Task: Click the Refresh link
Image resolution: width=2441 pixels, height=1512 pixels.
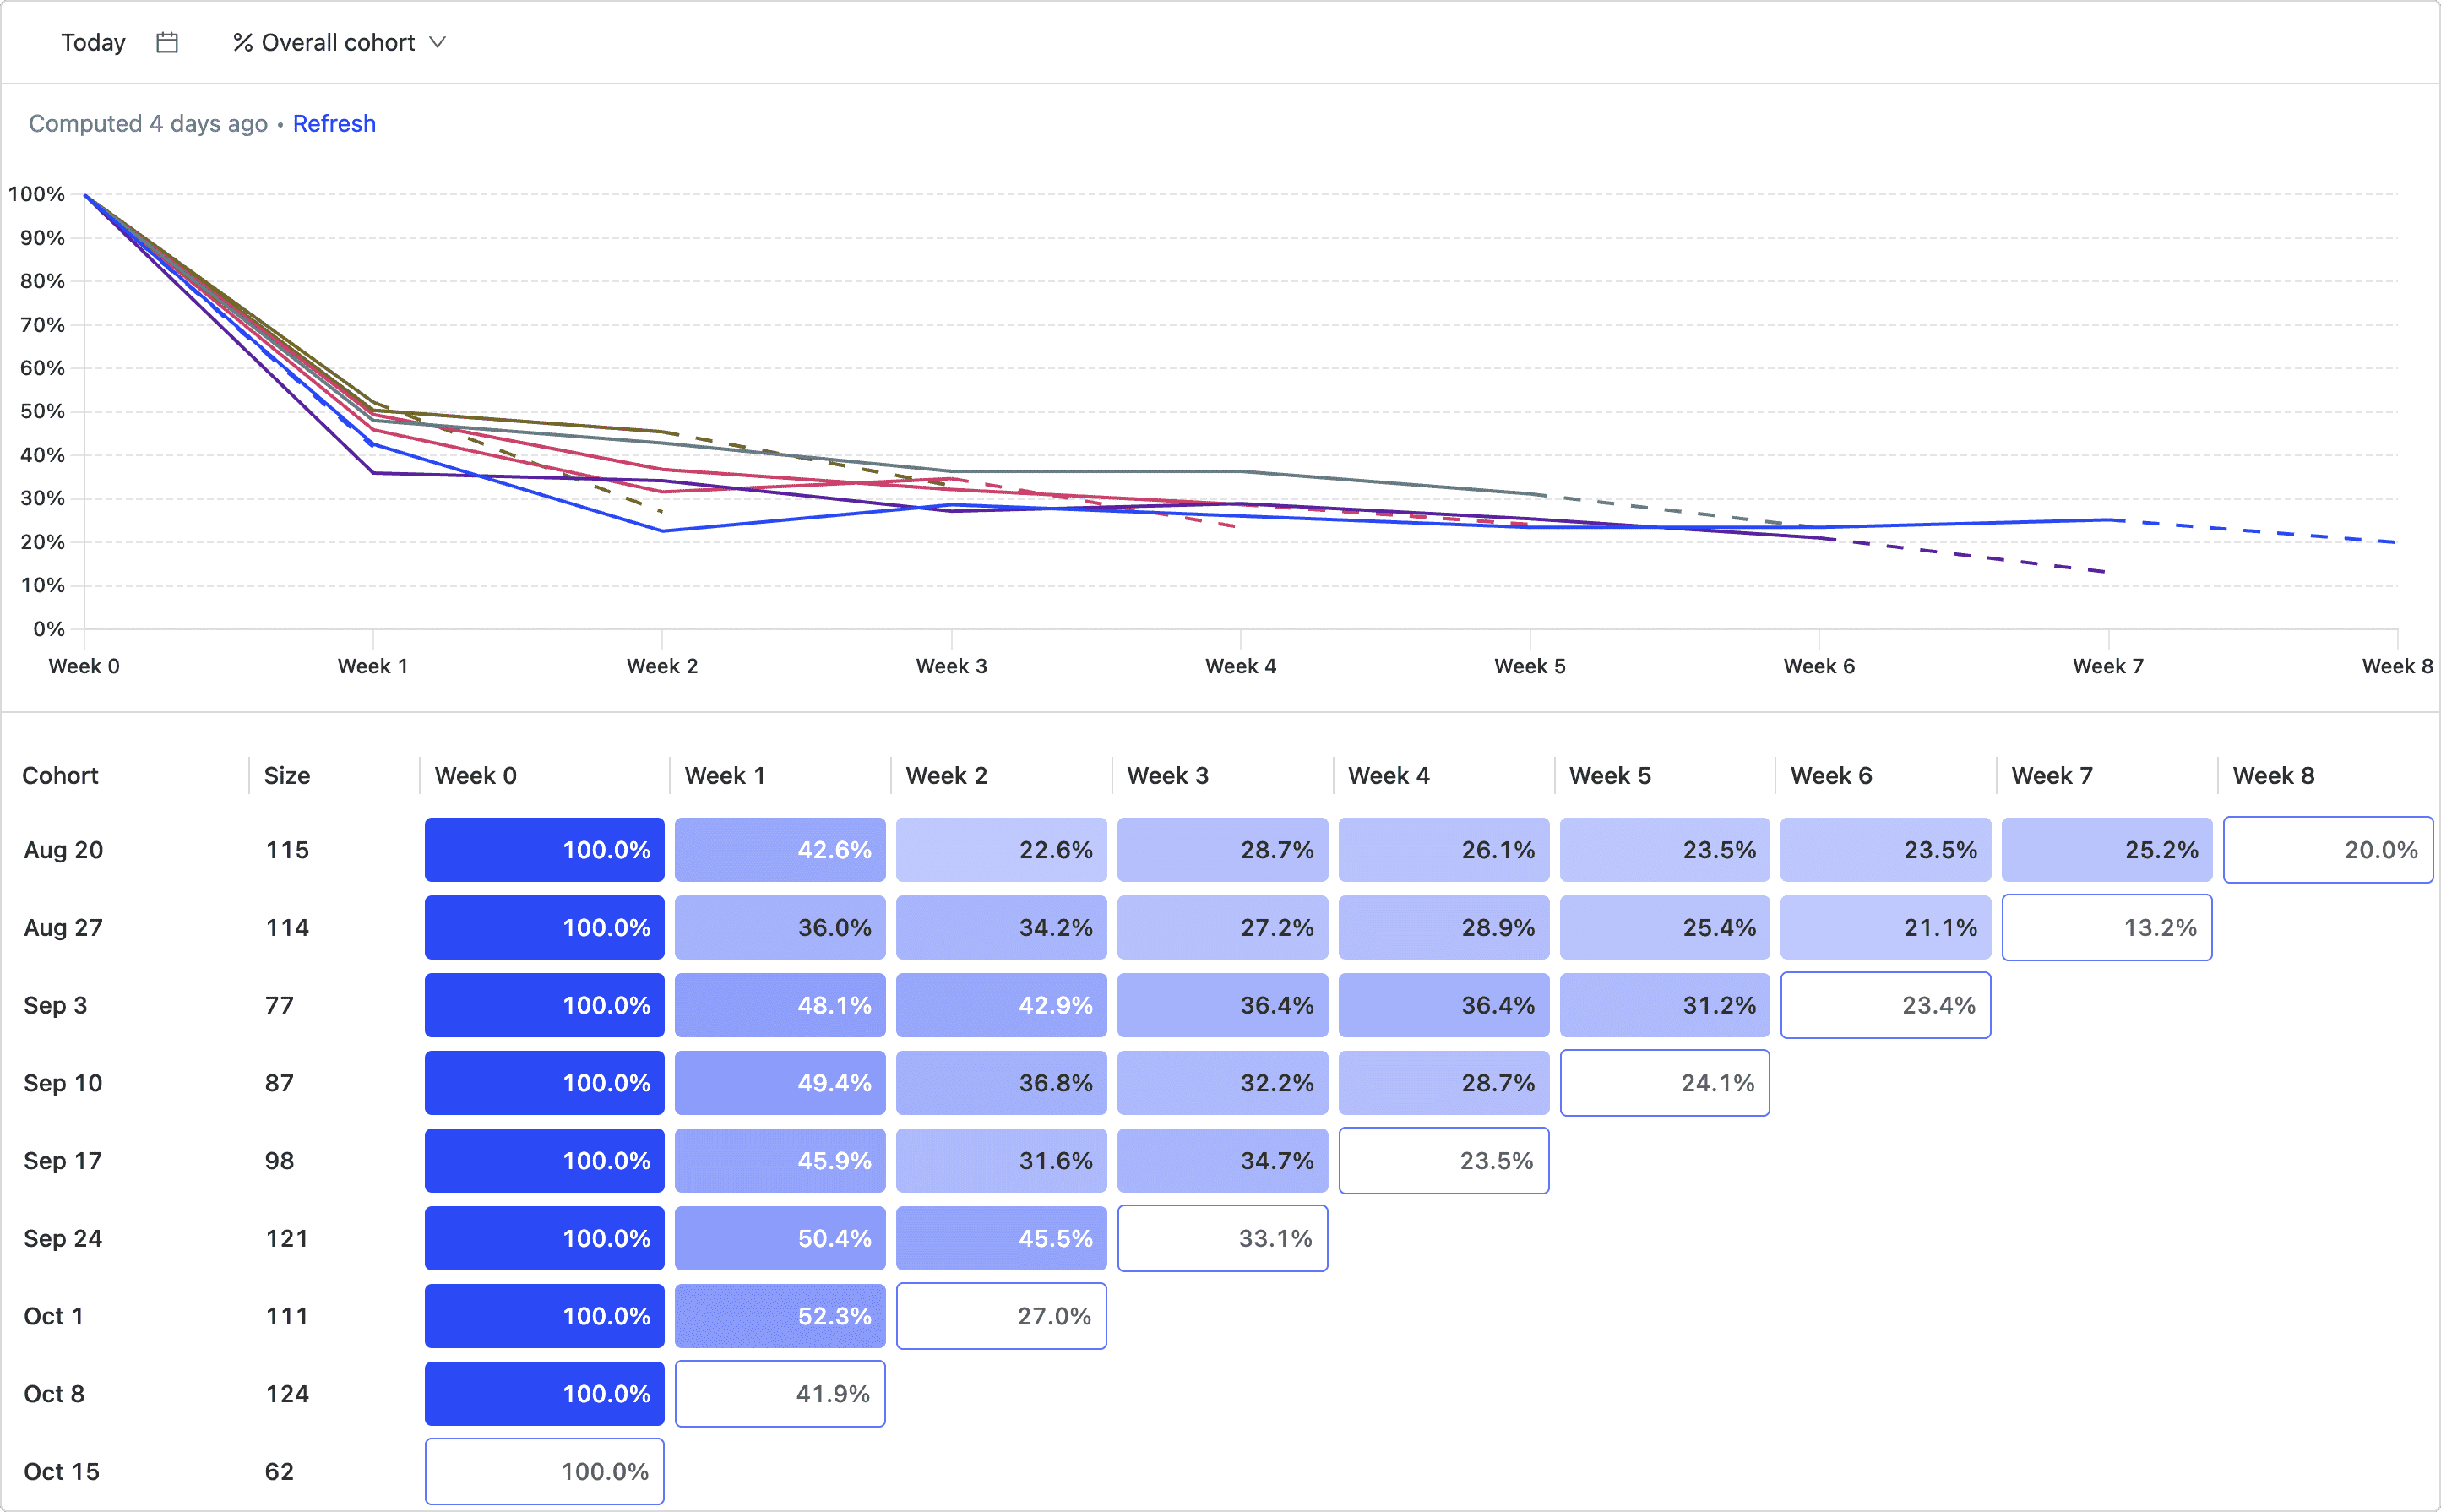Action: pos(334,123)
